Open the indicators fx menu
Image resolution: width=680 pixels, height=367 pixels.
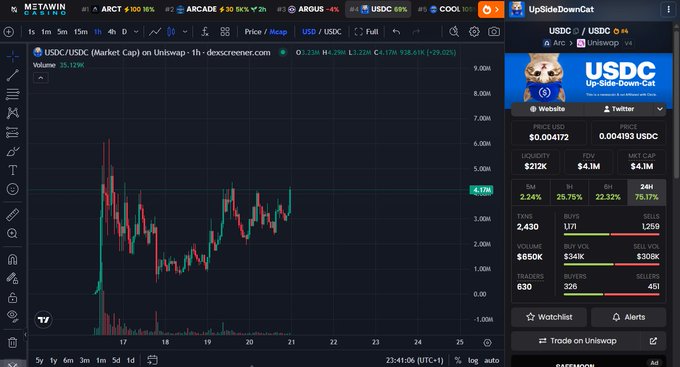[205, 32]
